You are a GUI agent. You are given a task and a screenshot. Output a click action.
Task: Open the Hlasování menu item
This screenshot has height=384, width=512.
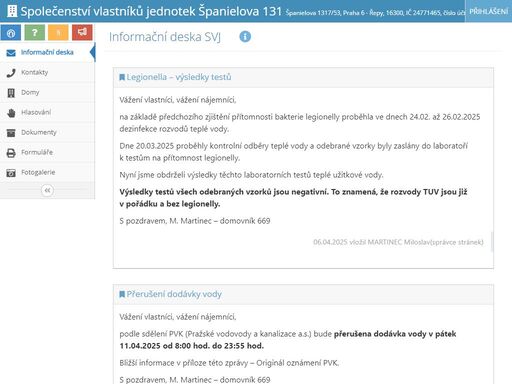(x=47, y=112)
